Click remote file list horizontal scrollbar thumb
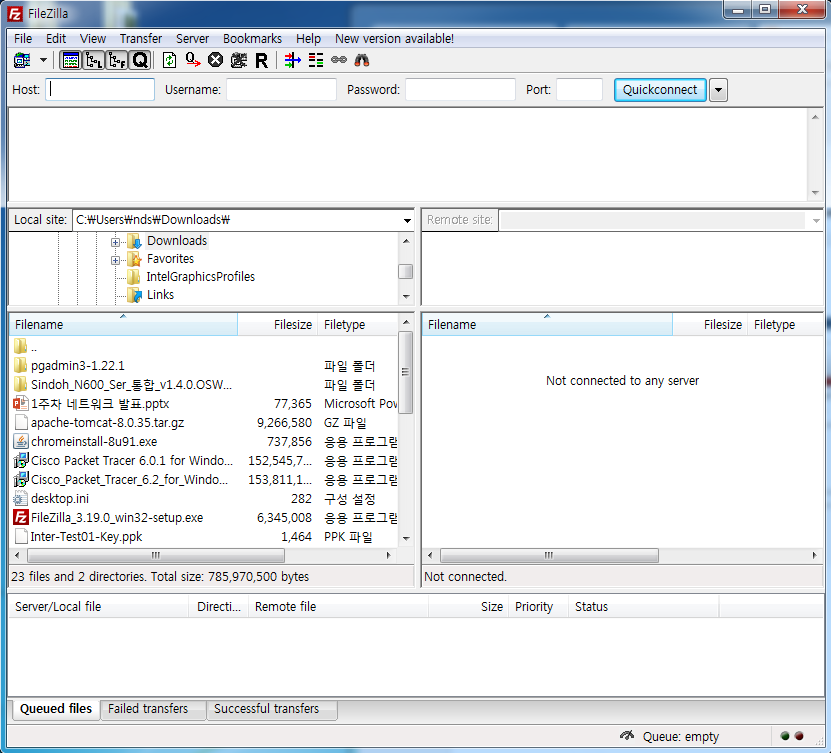Viewport: 831px width, 753px height. coord(549,556)
